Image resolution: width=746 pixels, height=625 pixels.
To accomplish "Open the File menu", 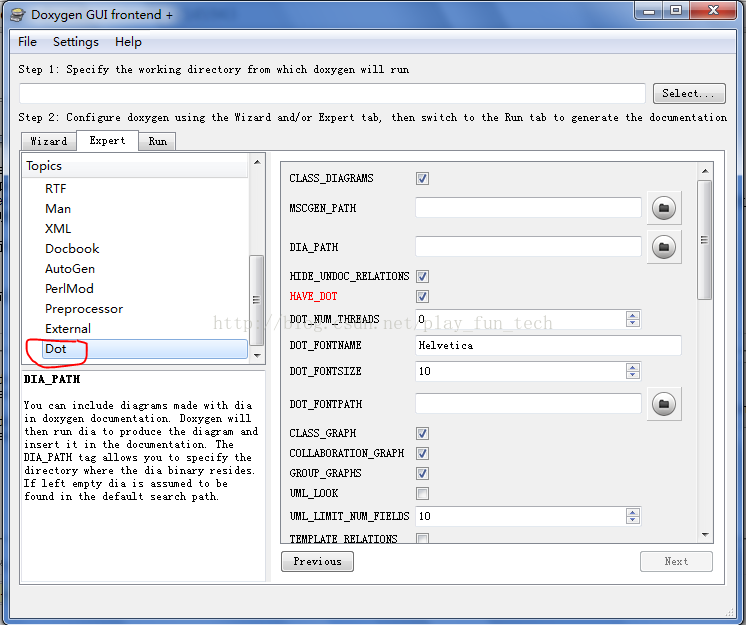I will pos(27,42).
